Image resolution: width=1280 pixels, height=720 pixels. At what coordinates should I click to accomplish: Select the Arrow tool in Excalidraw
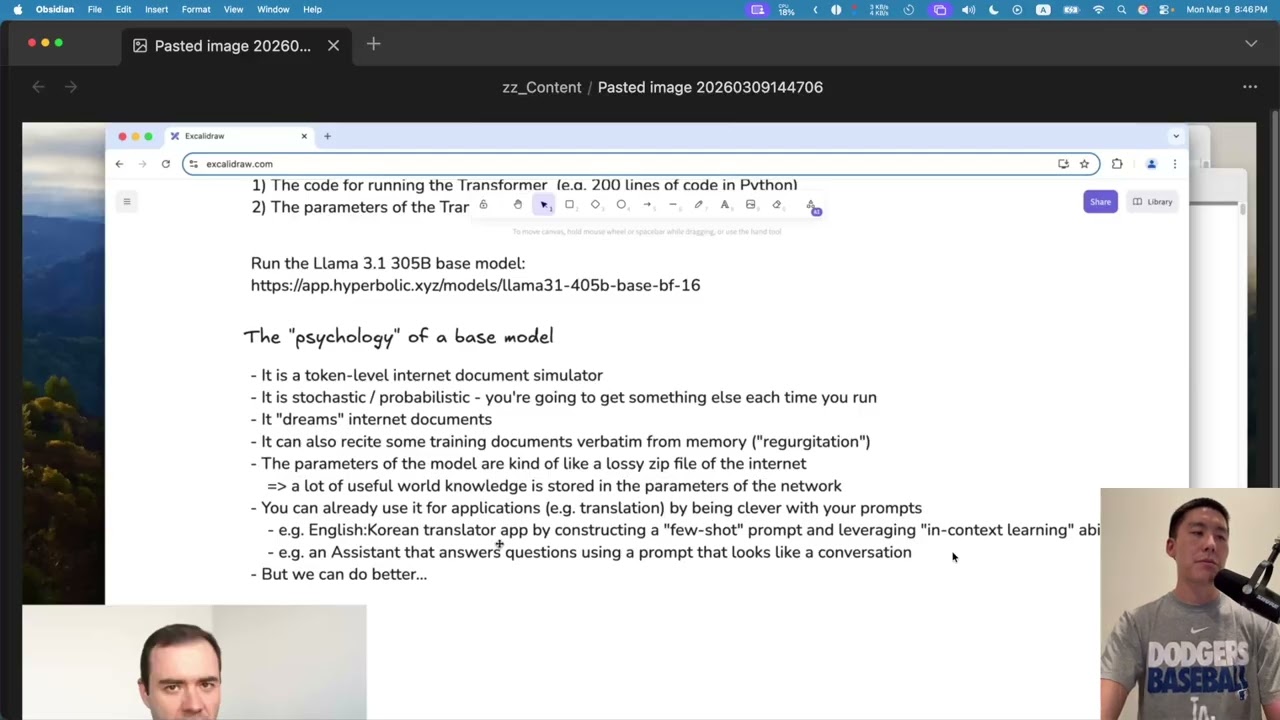(647, 205)
